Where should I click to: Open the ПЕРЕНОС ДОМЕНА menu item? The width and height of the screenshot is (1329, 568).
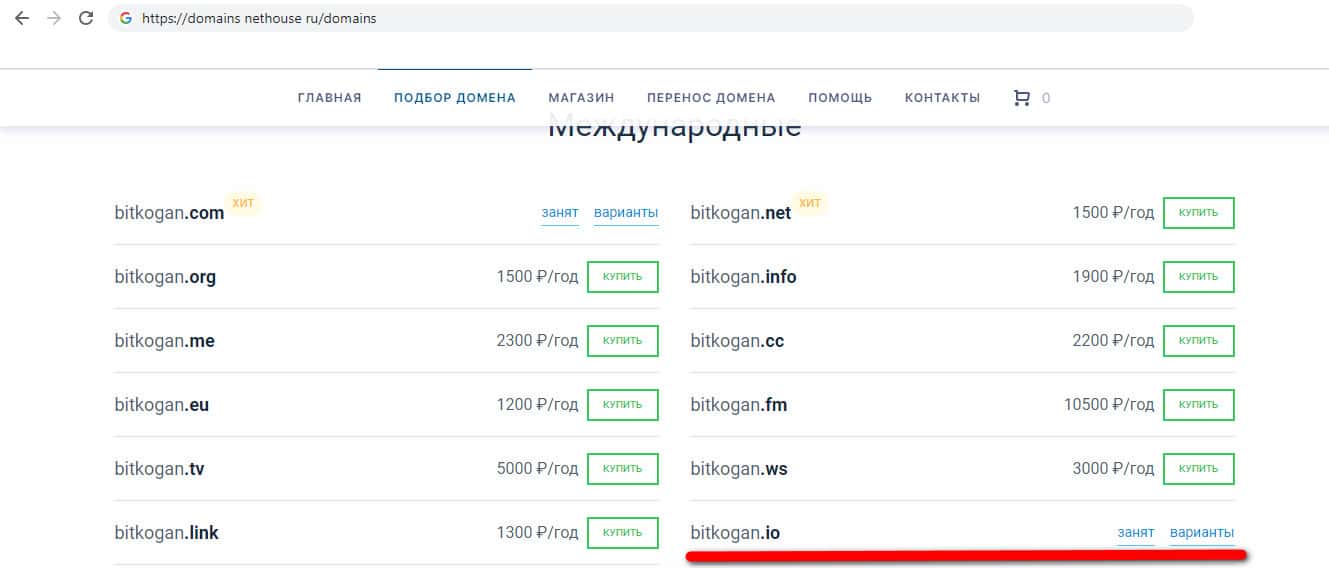point(711,98)
